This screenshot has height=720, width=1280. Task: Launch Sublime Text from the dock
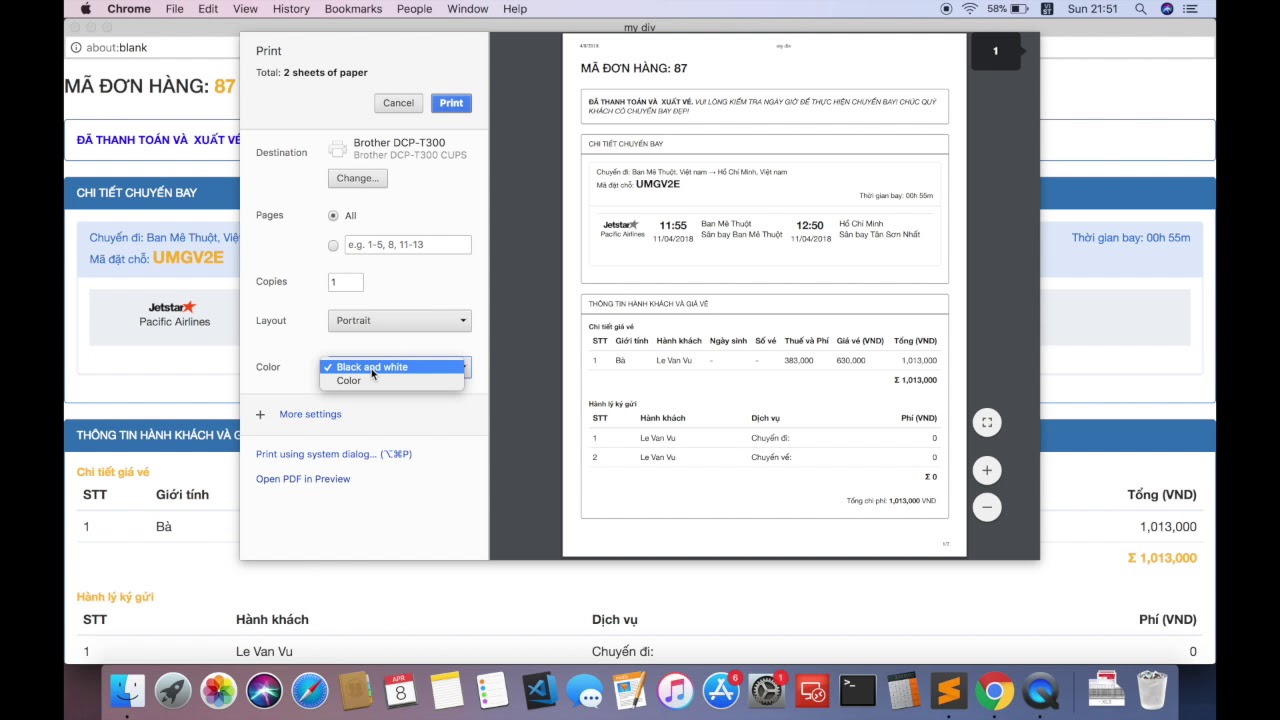[949, 690]
